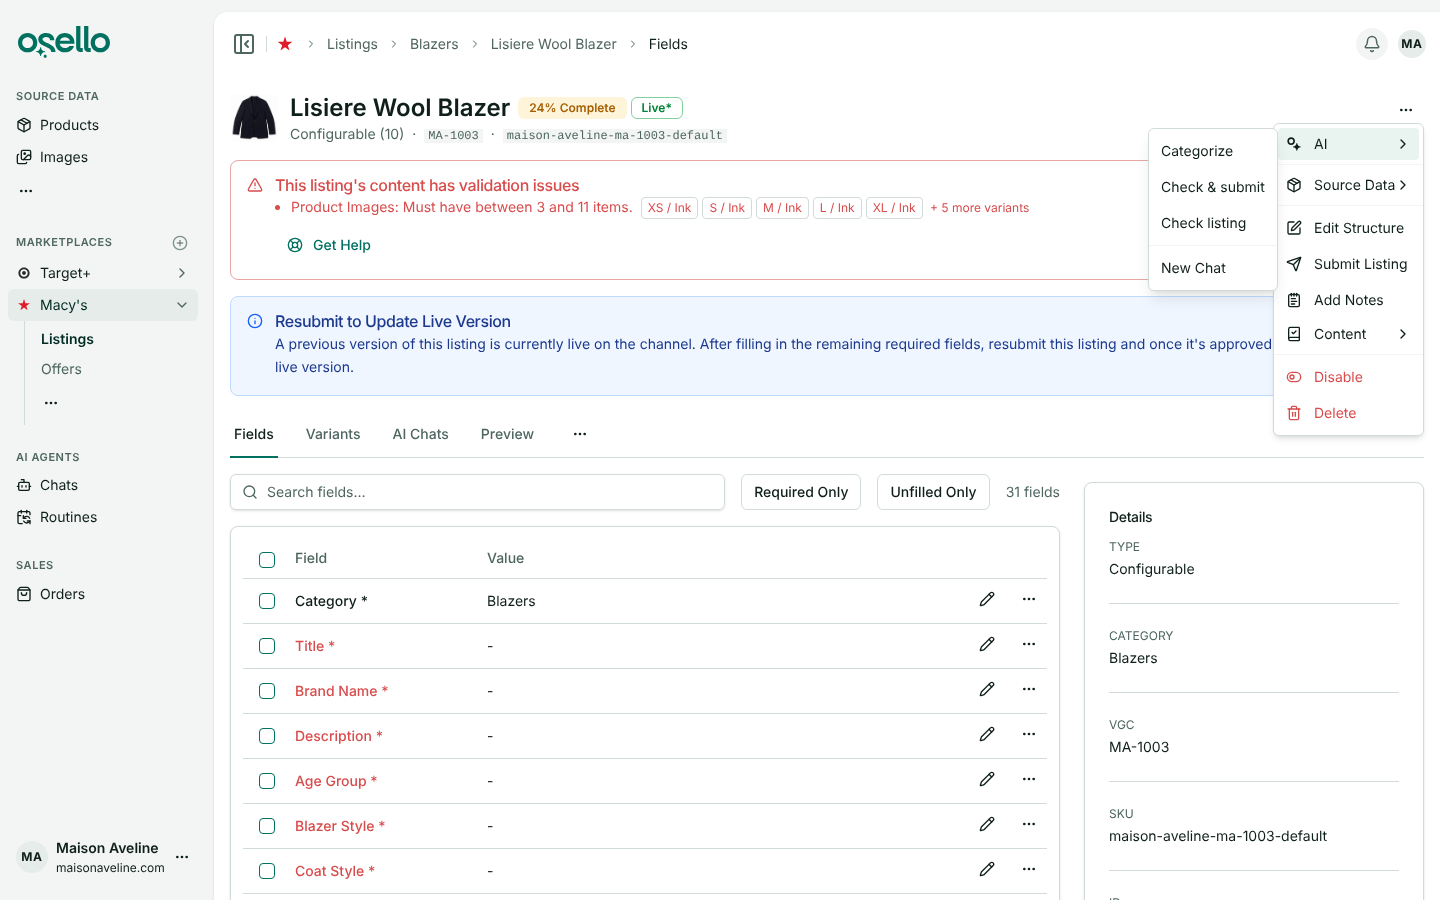Expand the AI submenu item
This screenshot has height=900, width=1440.
coord(1348,144)
